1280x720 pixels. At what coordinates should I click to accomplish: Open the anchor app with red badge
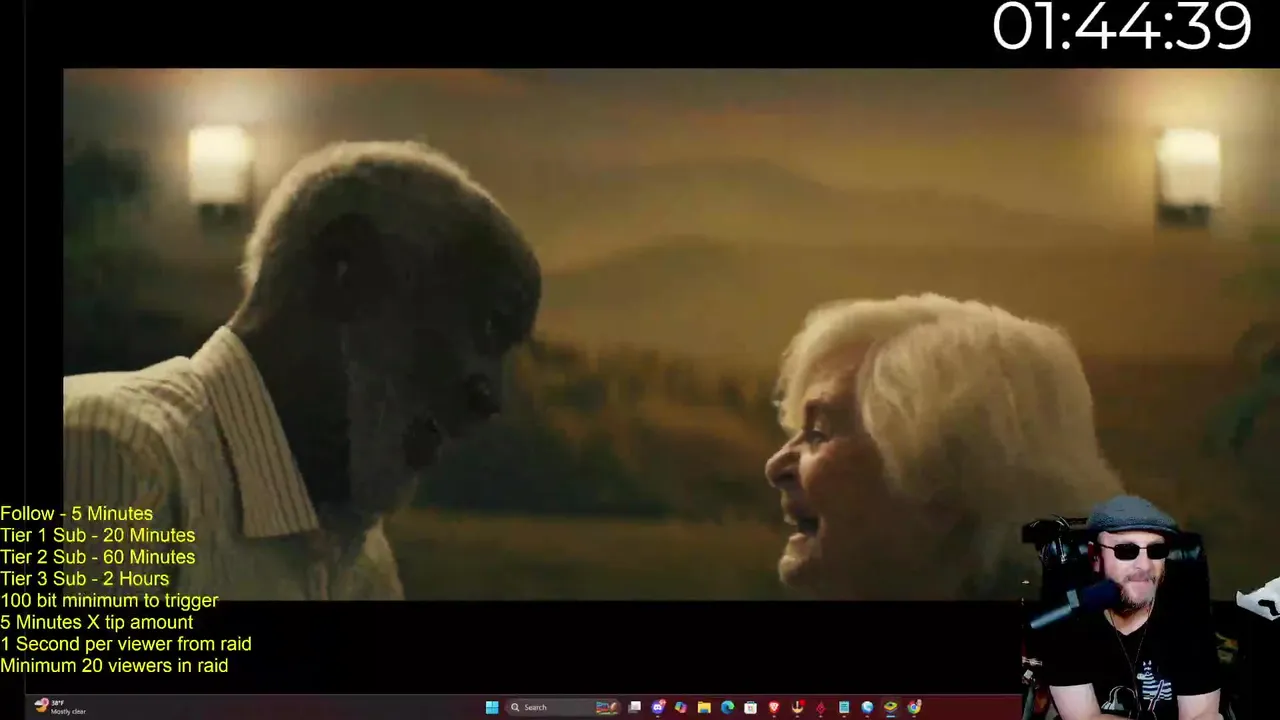[797, 707]
